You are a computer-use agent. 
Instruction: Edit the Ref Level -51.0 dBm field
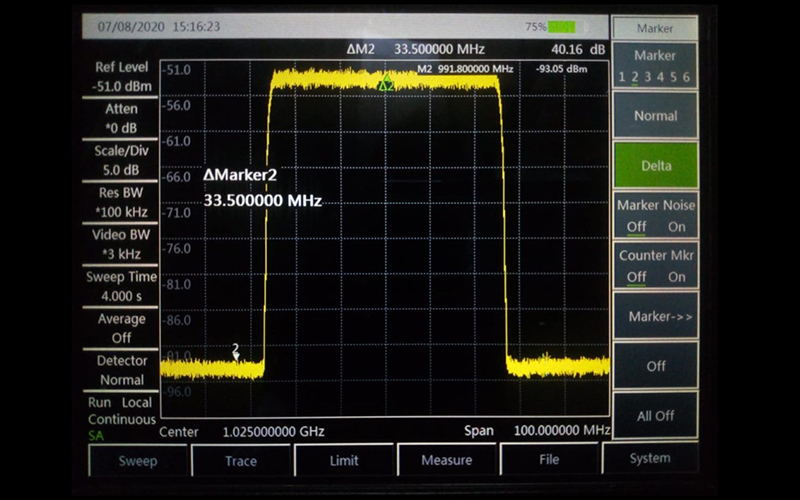(121, 77)
